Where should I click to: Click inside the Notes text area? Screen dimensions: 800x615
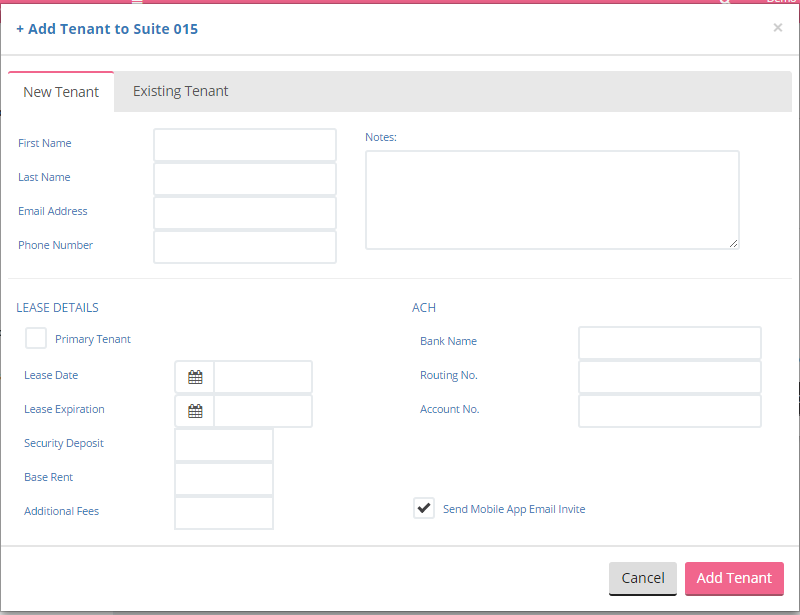(552, 199)
